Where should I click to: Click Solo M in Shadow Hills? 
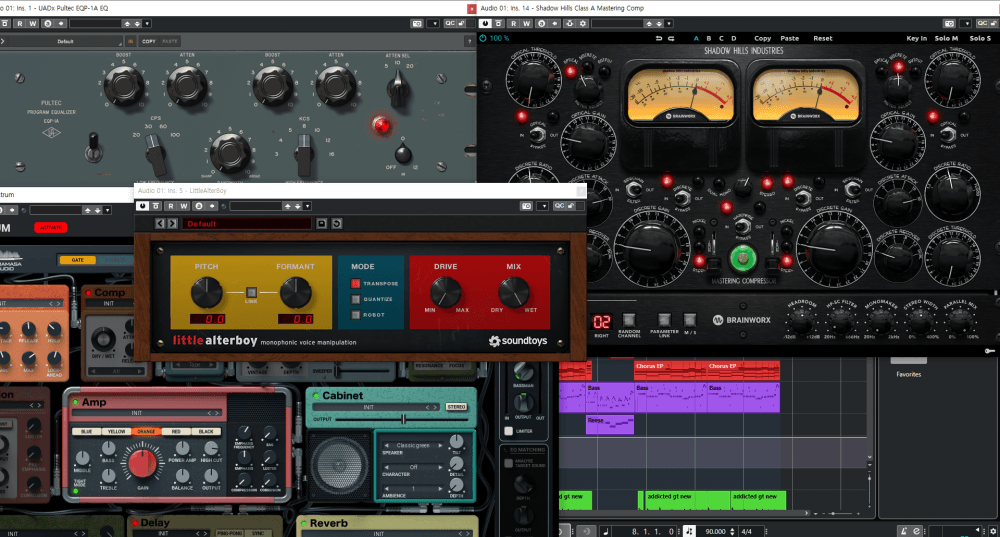click(946, 38)
